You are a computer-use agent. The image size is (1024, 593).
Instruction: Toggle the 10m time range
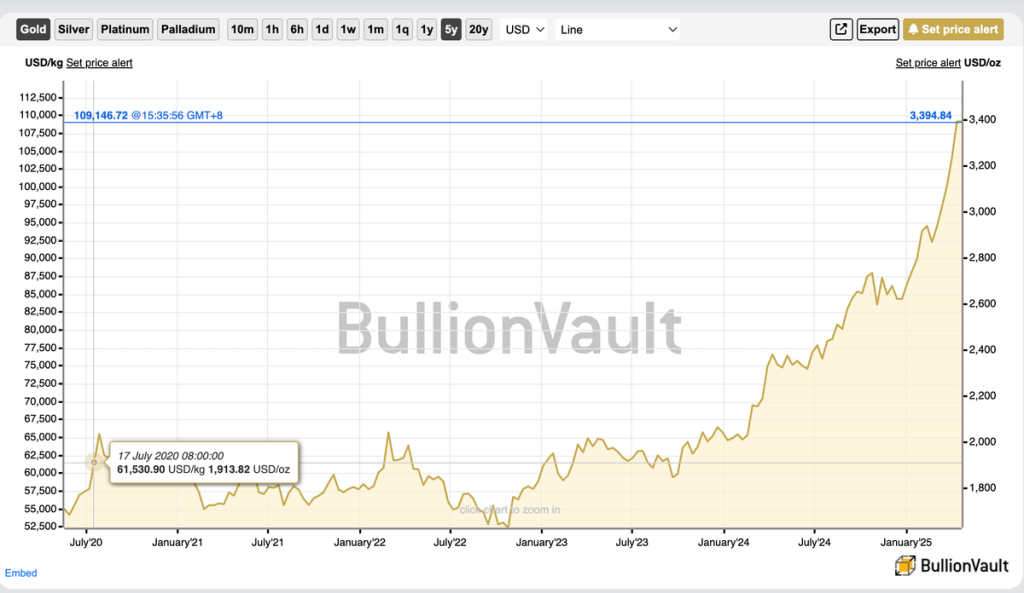[242, 29]
